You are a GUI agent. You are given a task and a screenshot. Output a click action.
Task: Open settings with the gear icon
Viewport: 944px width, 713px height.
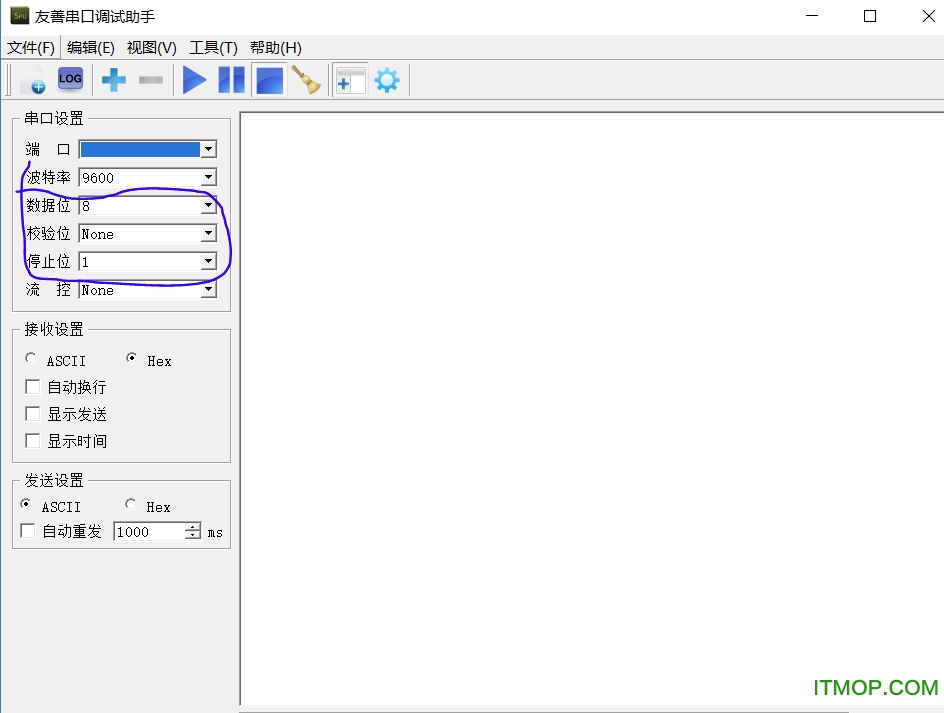(x=386, y=80)
